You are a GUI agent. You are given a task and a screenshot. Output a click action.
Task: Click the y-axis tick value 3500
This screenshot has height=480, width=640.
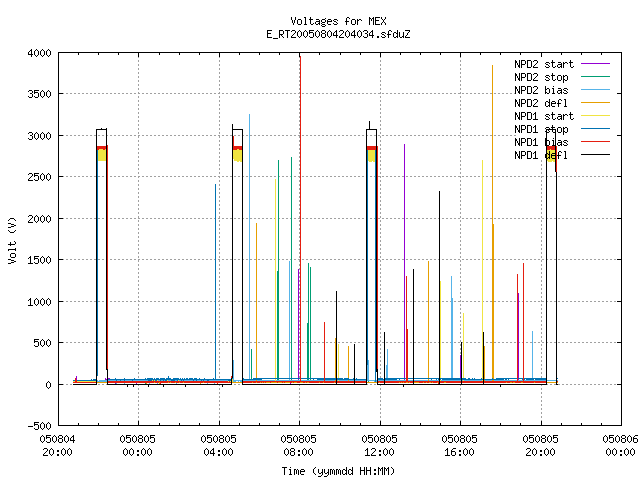[40, 94]
